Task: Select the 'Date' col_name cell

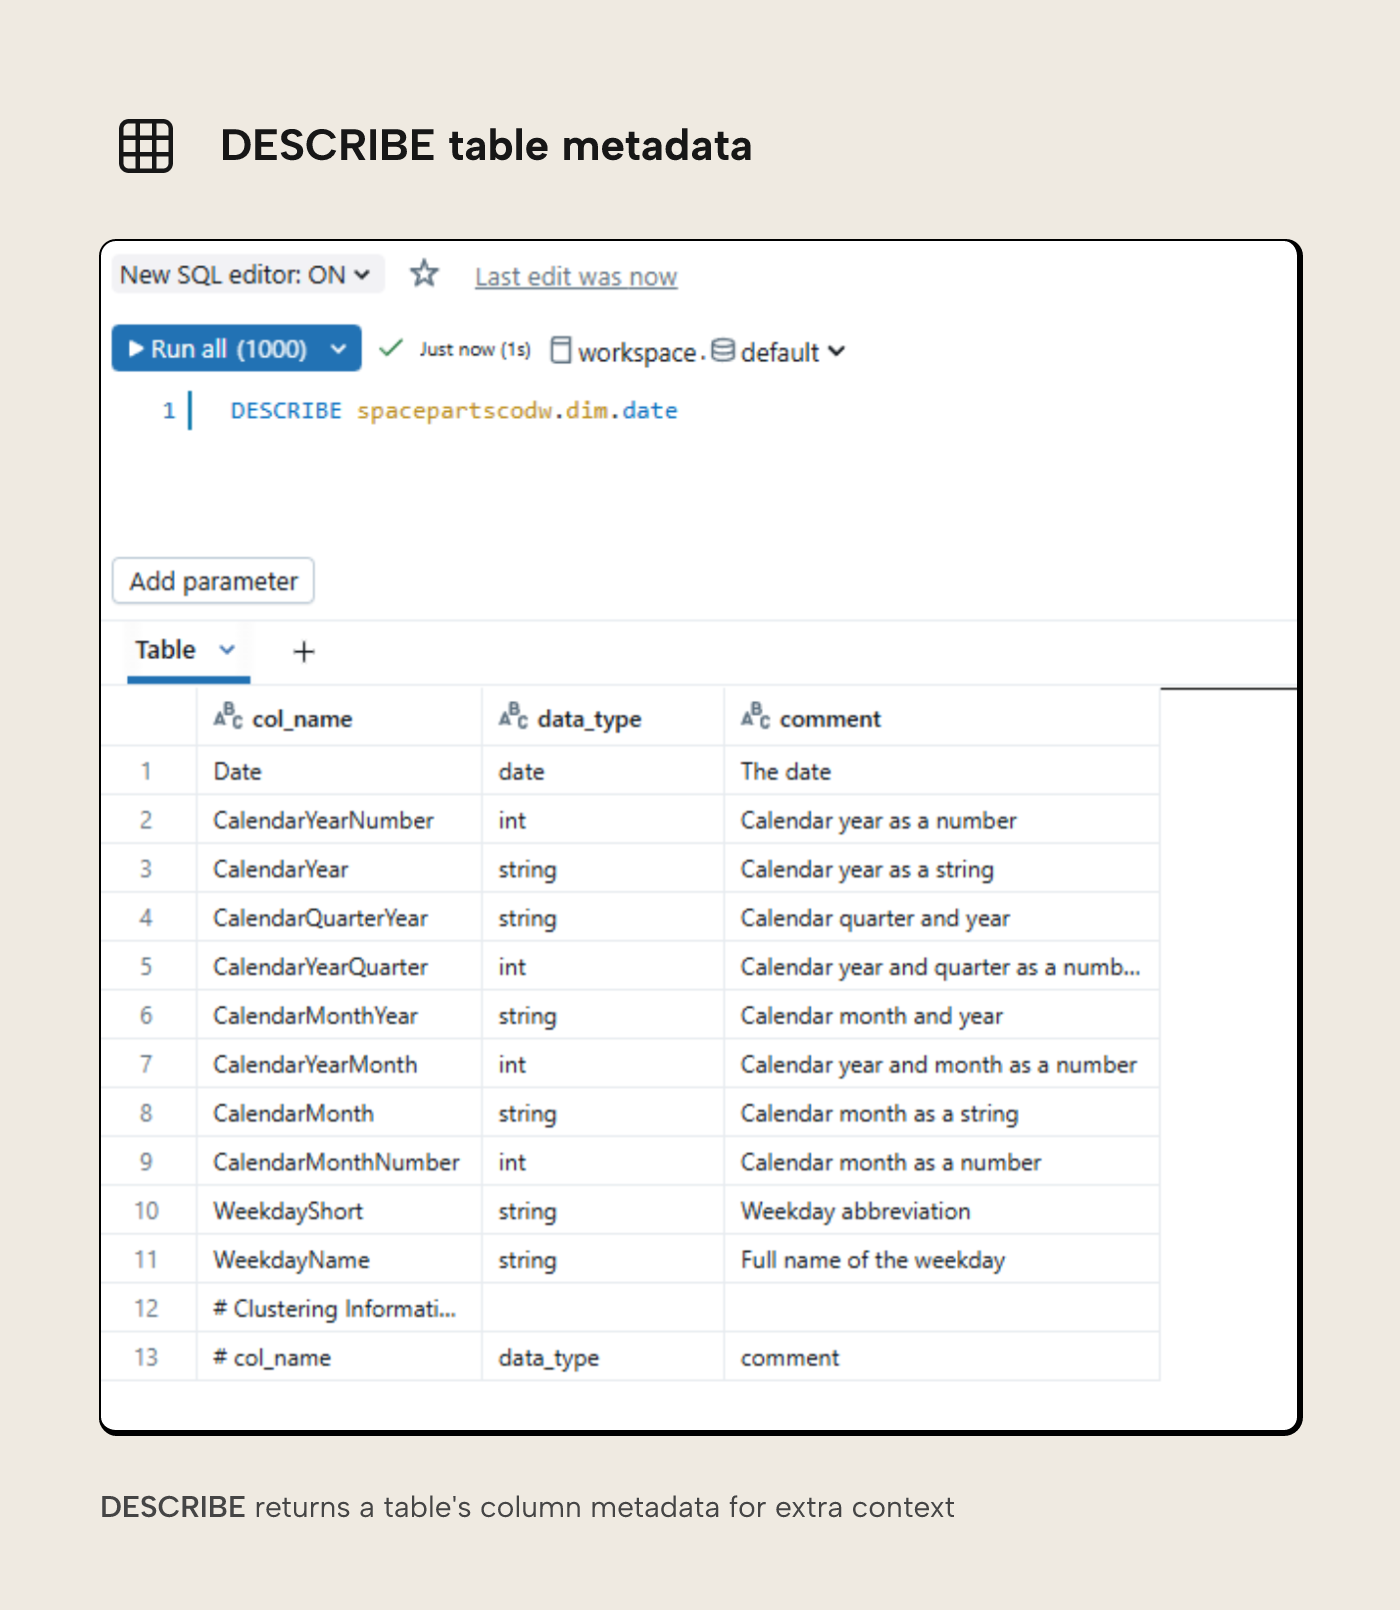Action: [x=339, y=771]
